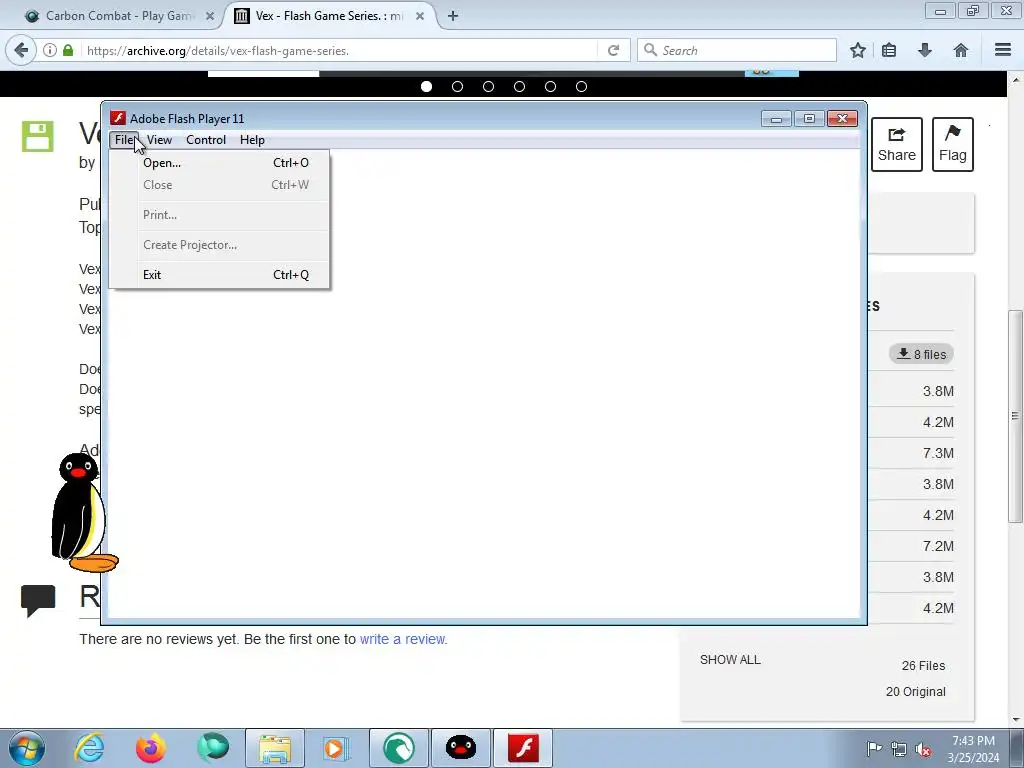Click the Share button on archive page
The width and height of the screenshot is (1024, 768).
897,144
